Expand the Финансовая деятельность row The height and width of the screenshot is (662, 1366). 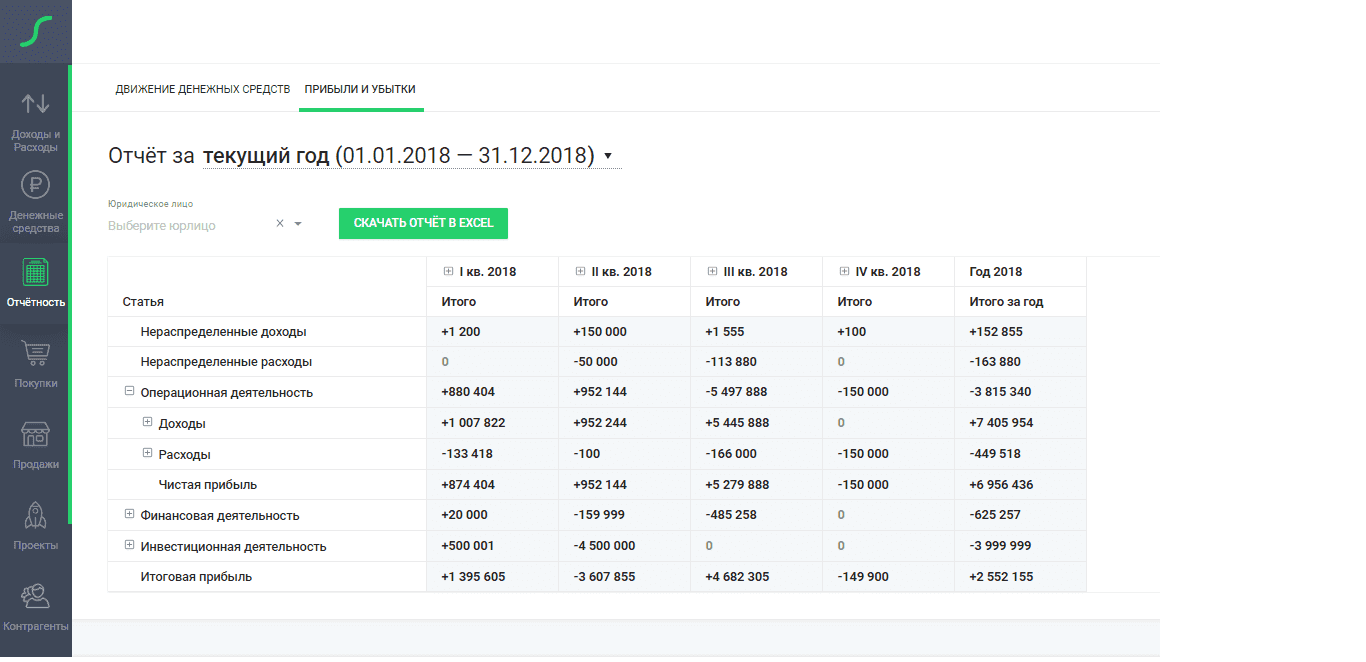click(x=129, y=515)
